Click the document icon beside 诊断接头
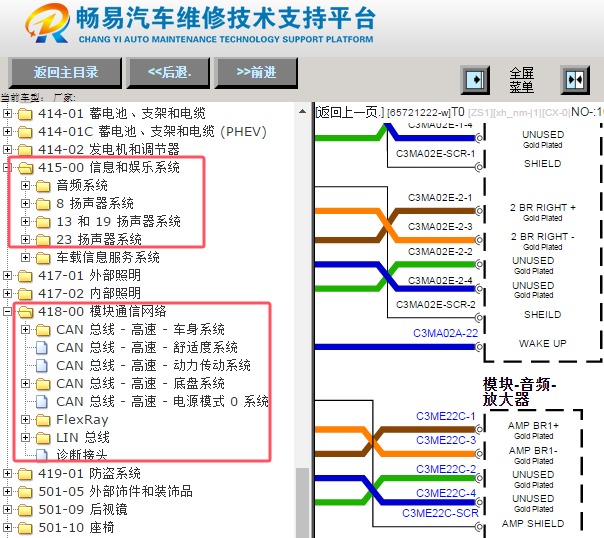This screenshot has width=604, height=538. pyautogui.click(x=42, y=455)
